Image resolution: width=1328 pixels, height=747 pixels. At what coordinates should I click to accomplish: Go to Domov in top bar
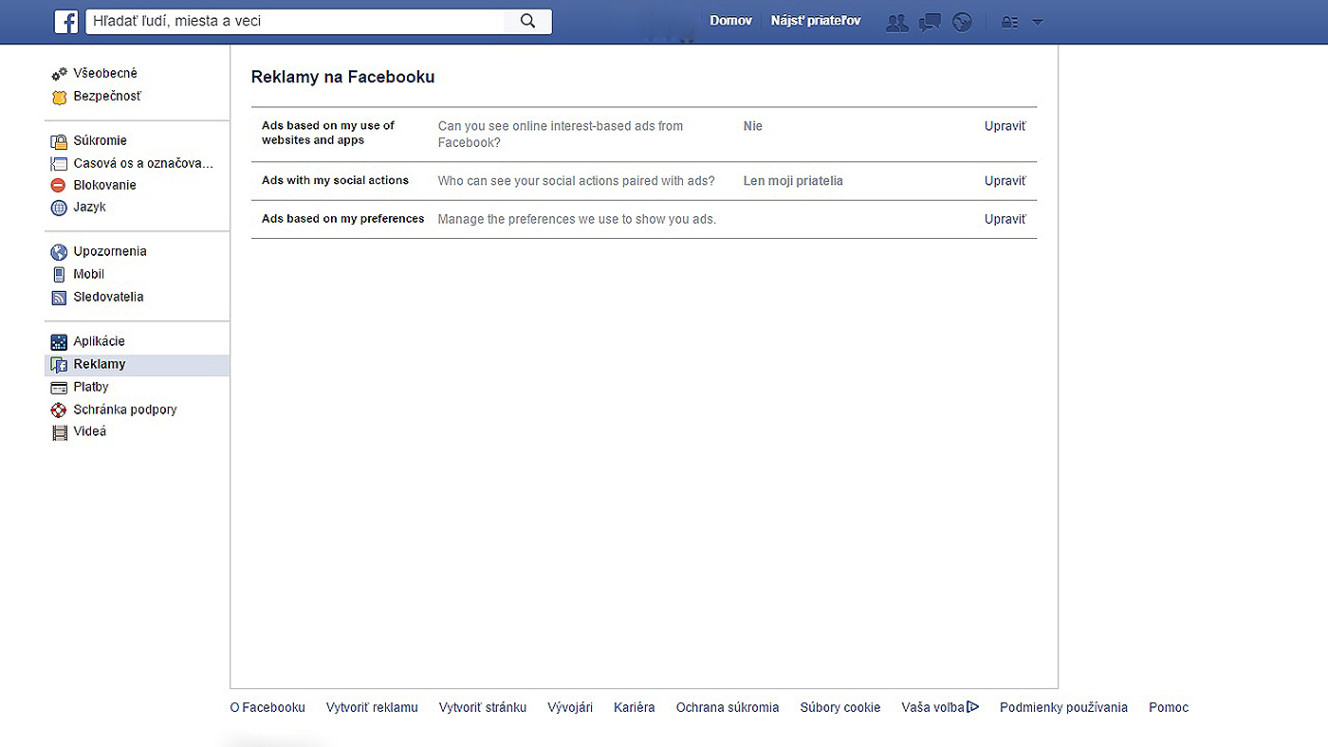coord(731,21)
